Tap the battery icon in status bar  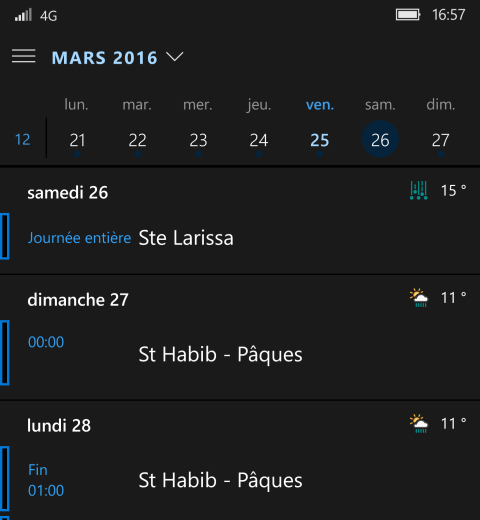tap(408, 15)
